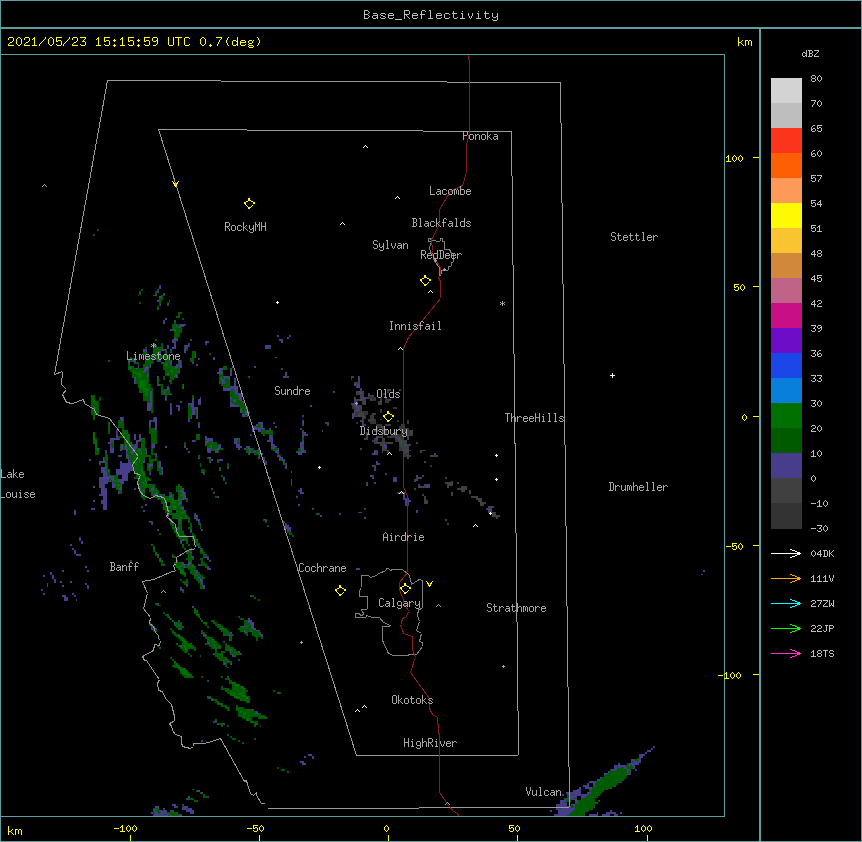Image resolution: width=862 pixels, height=842 pixels.
Task: Select the ThreeHills label
Action: click(x=534, y=418)
